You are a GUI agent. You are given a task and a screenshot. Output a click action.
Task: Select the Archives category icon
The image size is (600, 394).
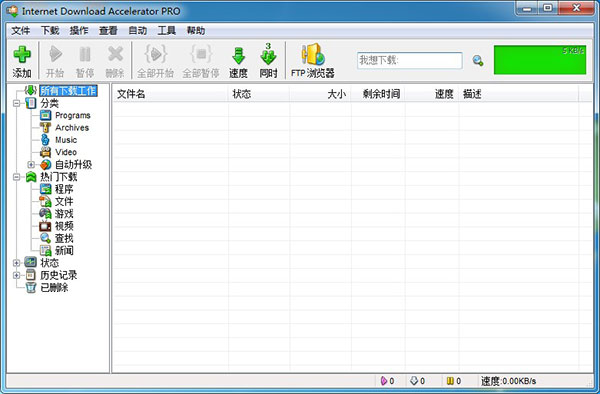tap(46, 127)
